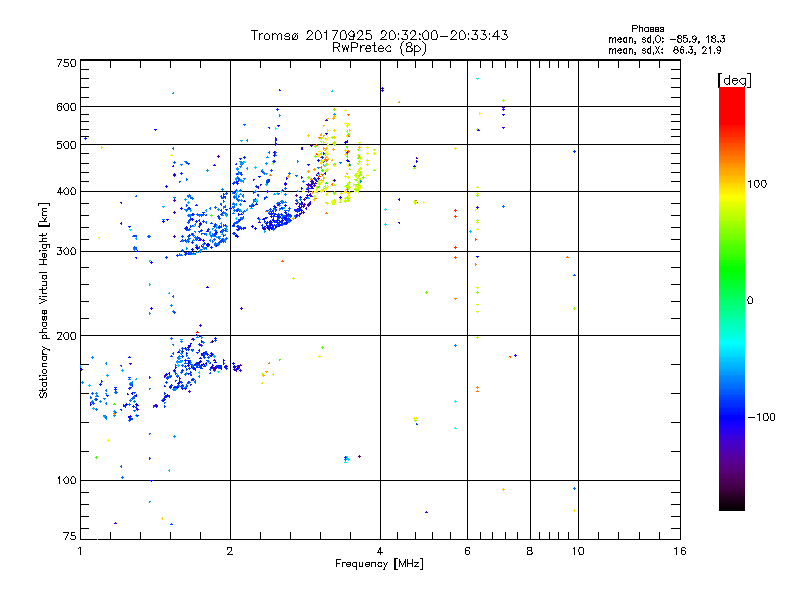The width and height of the screenshot is (800, 600).
Task: Click the x-axis tick label '1'
Action: [x=80, y=551]
